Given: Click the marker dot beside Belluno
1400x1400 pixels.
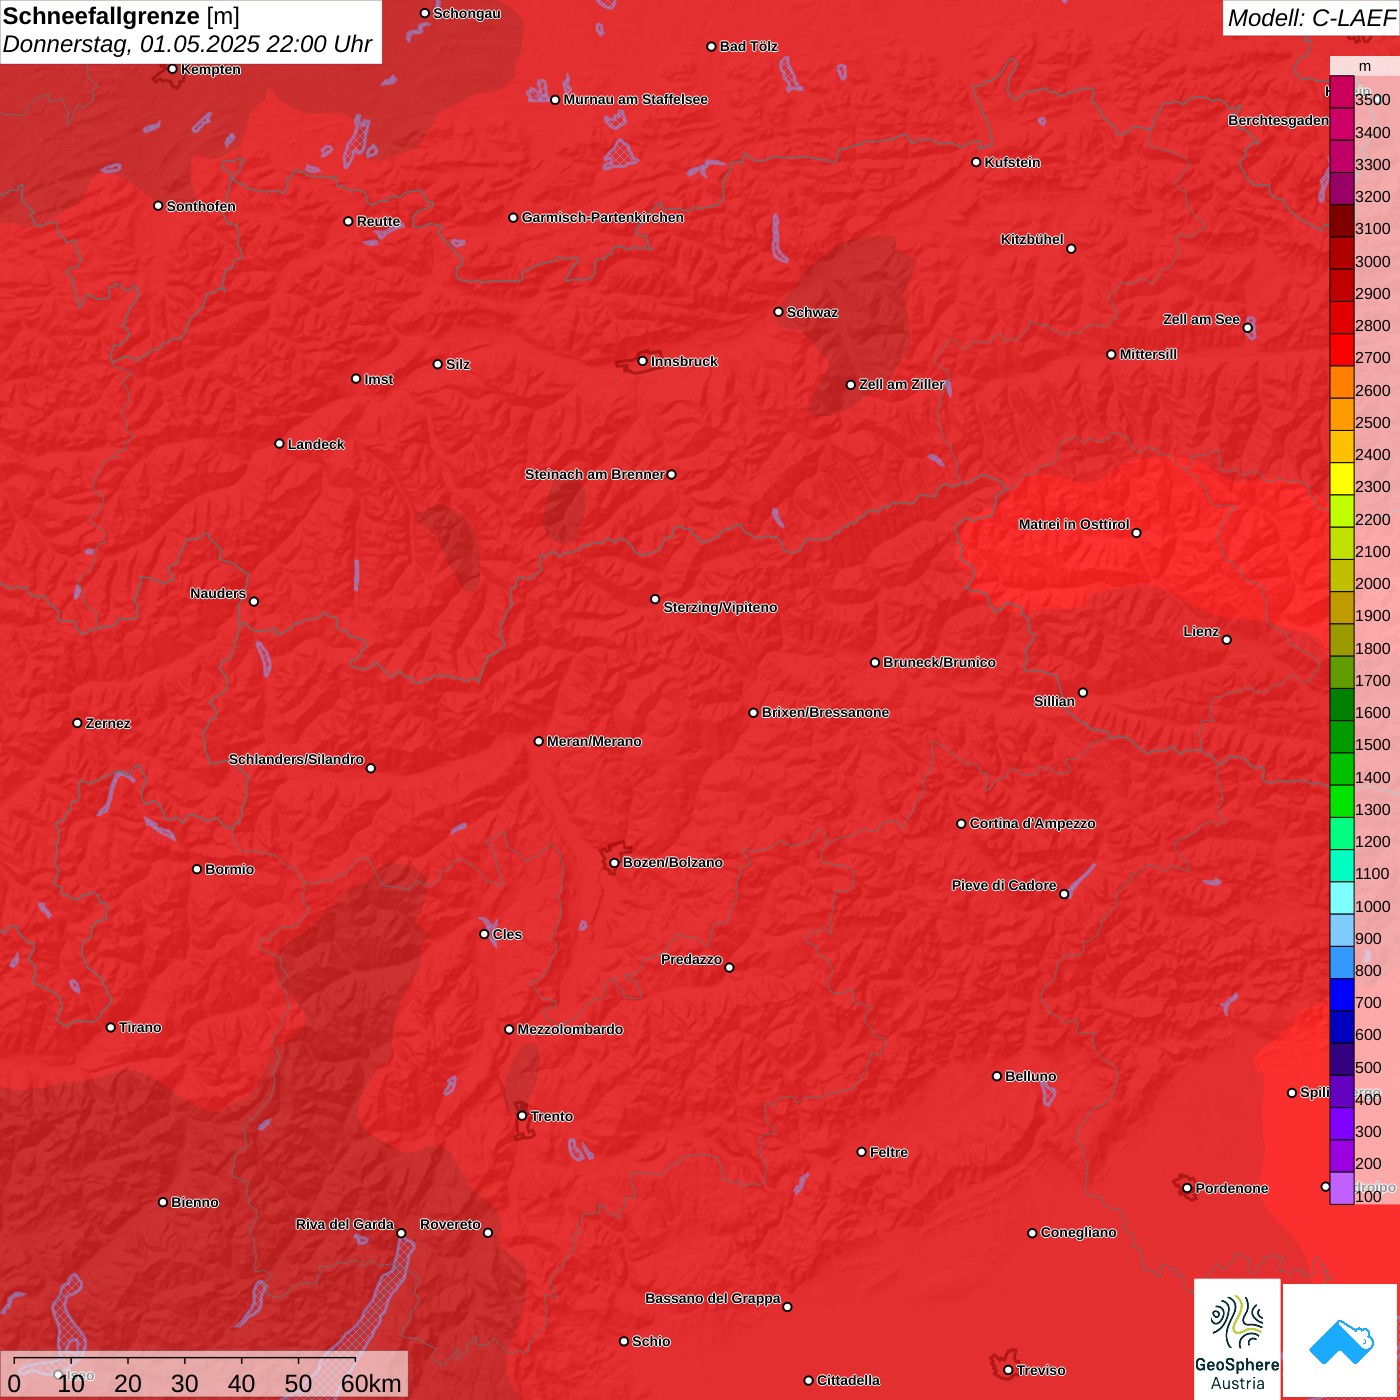Looking at the screenshot, I should click(x=997, y=1076).
